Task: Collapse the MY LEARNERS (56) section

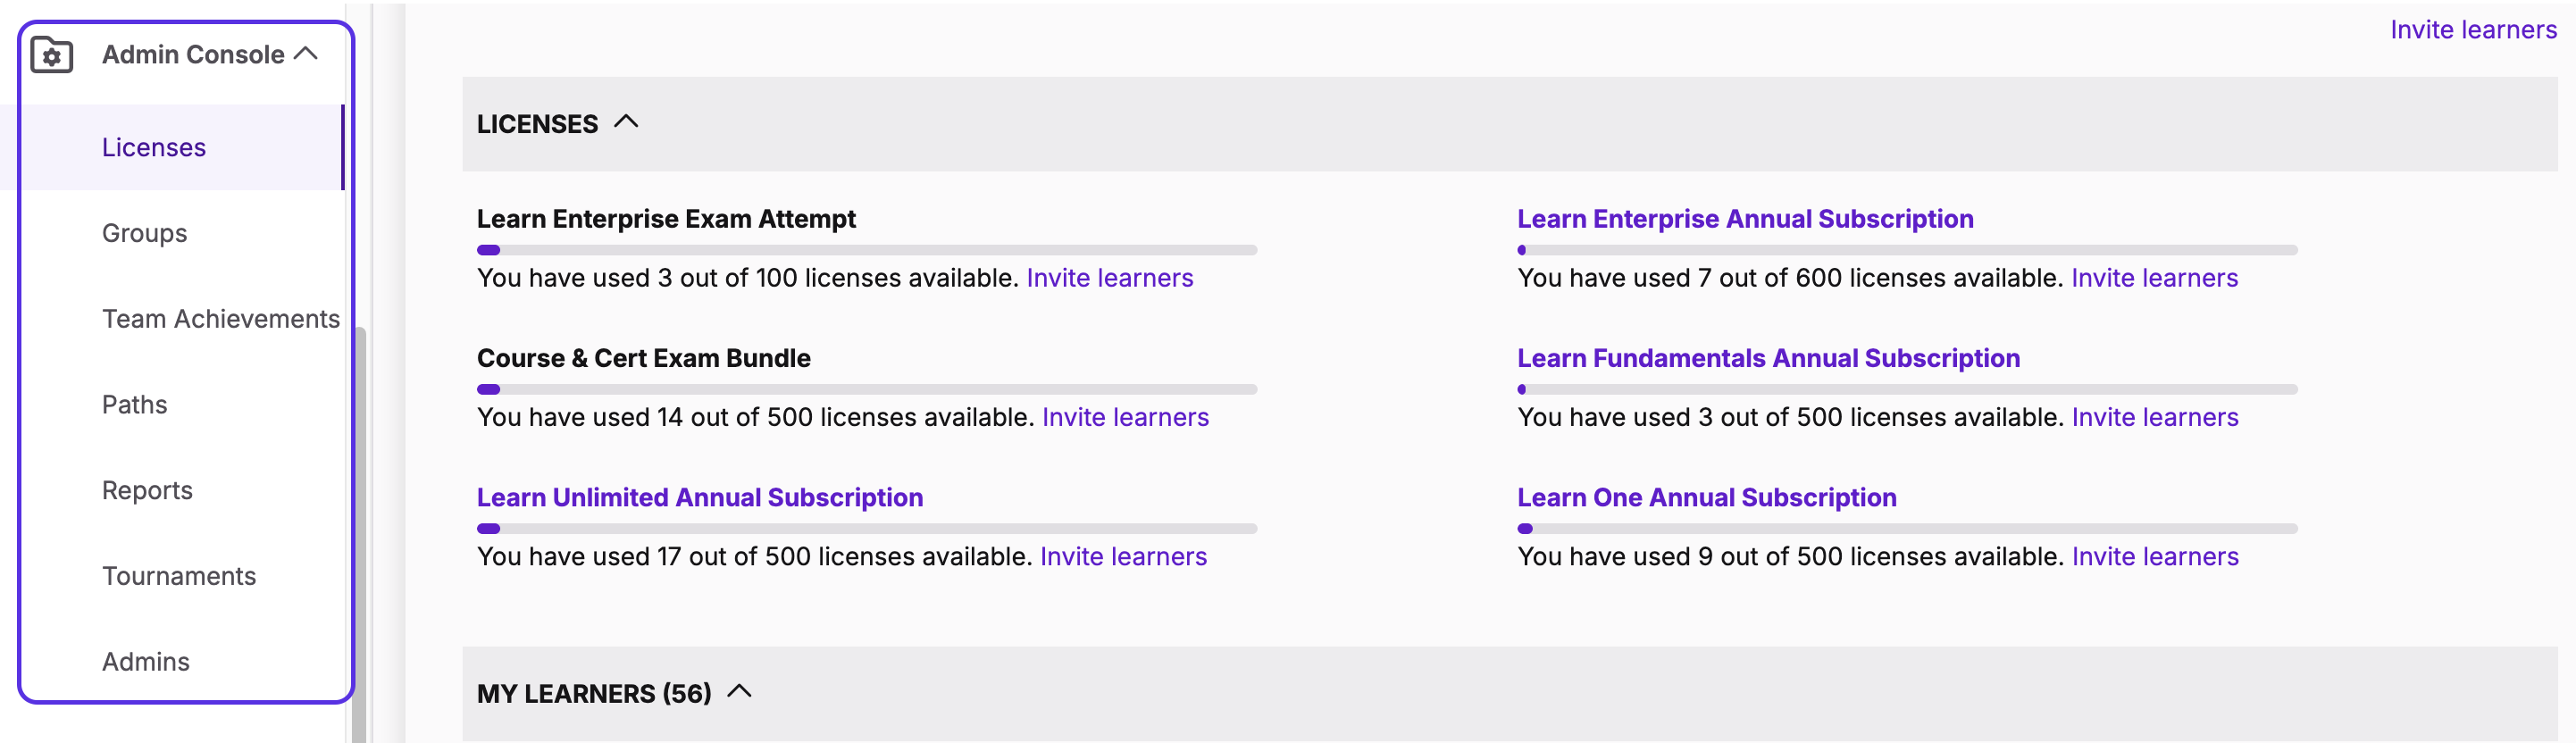Action: pos(739,692)
